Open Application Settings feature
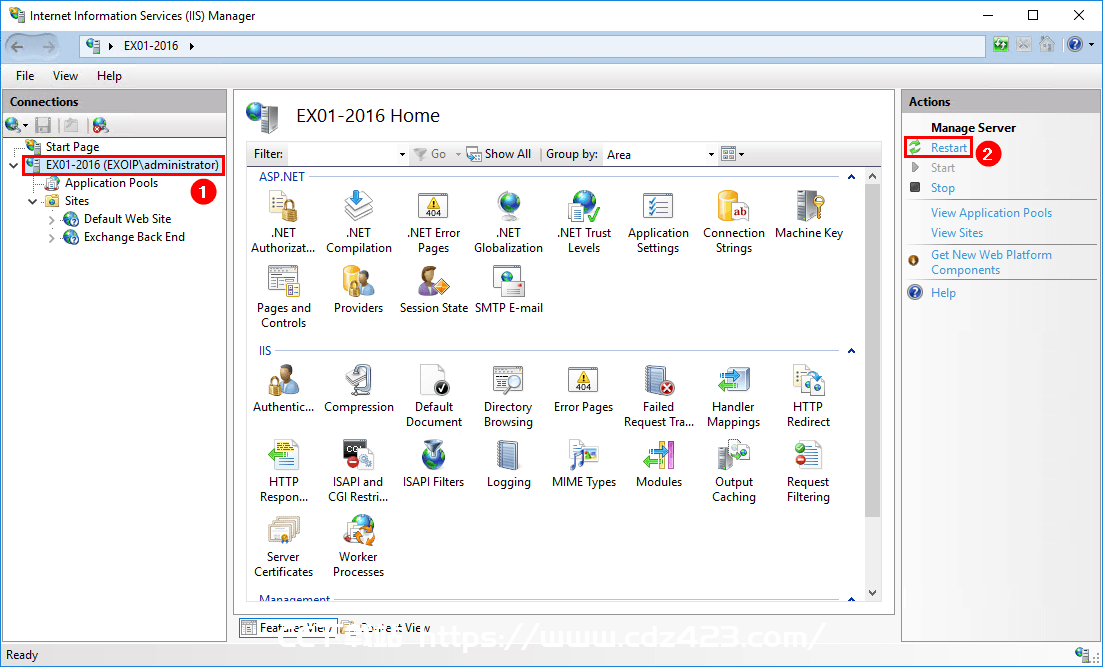This screenshot has height=667, width=1103. pos(658,222)
